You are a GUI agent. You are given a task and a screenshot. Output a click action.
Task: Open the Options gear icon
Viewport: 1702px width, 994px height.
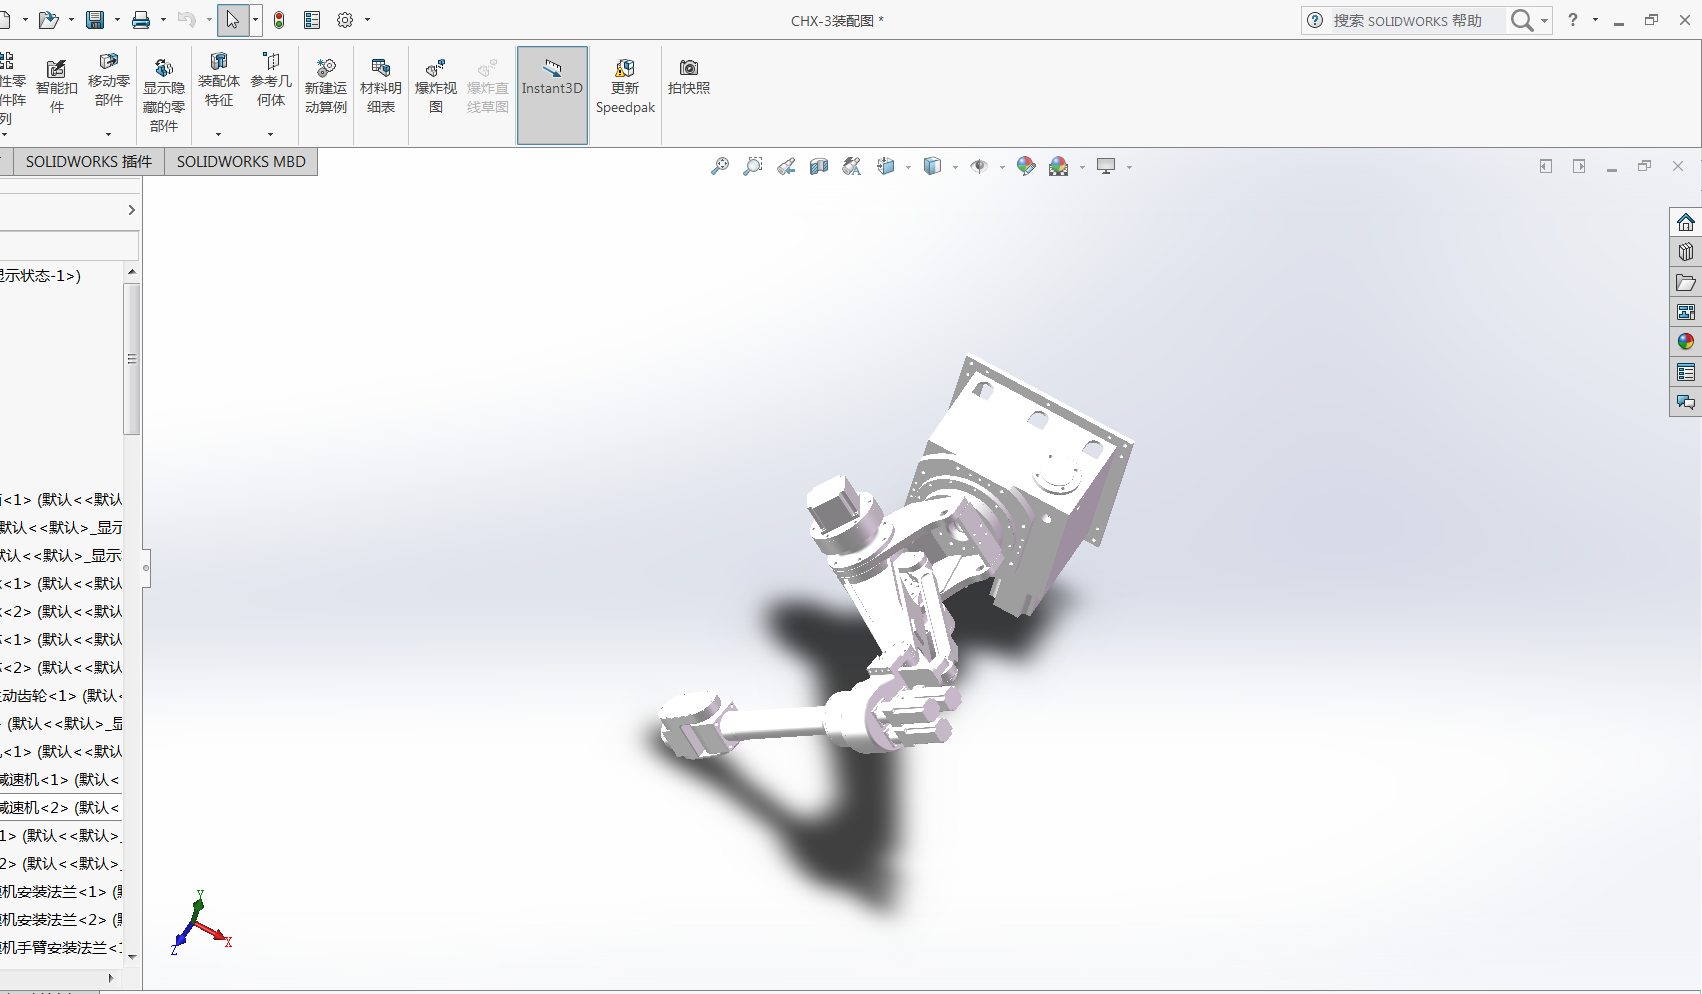click(x=345, y=20)
